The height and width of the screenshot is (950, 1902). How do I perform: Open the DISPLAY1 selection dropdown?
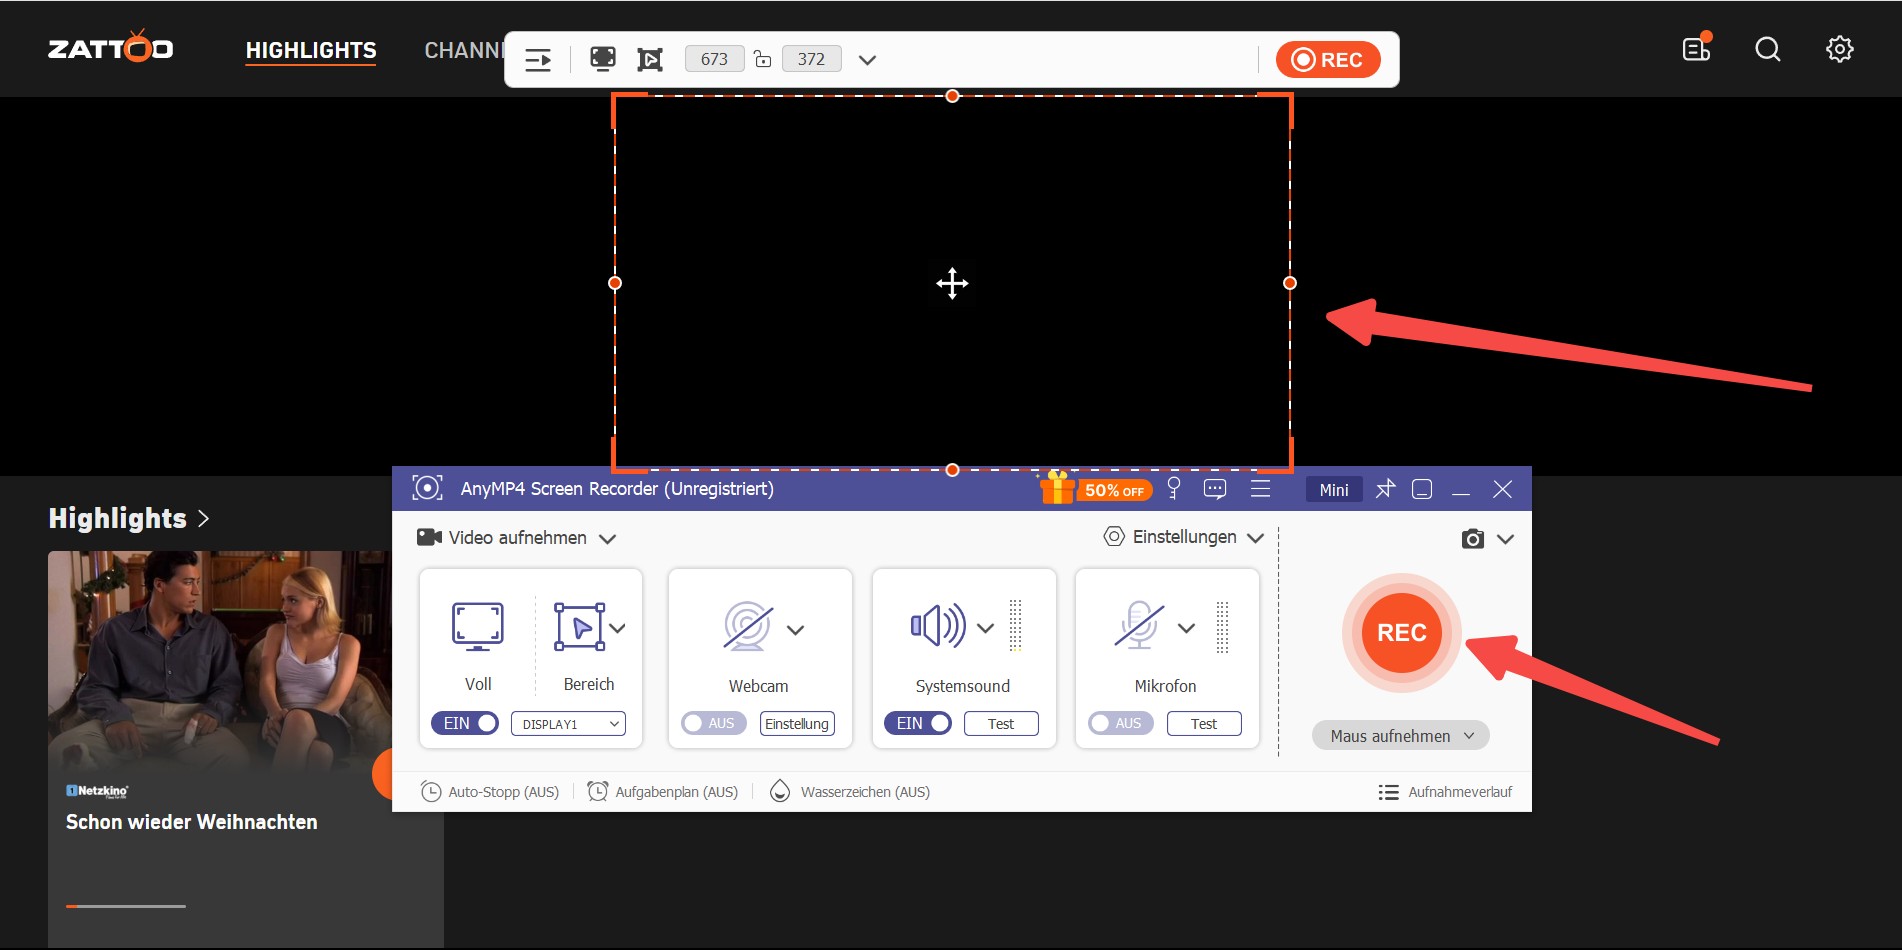click(x=568, y=723)
